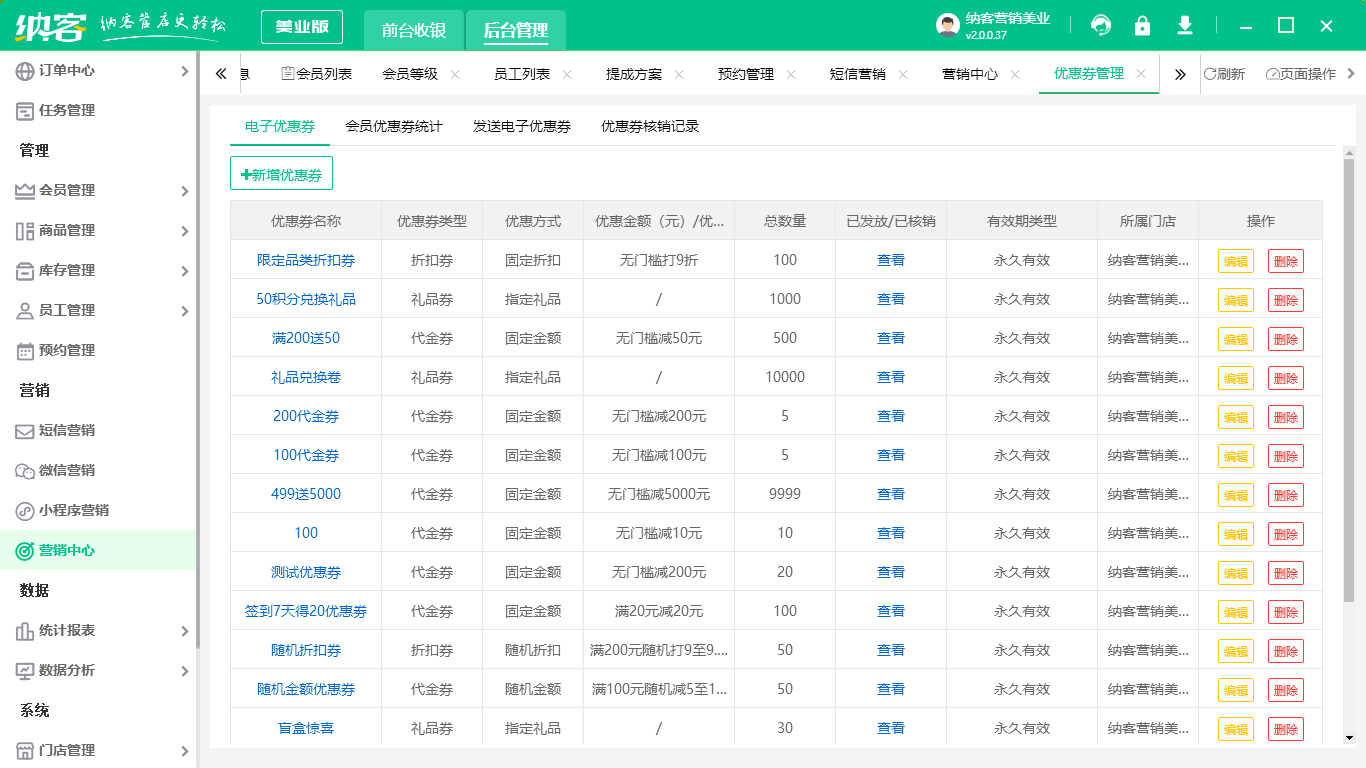
Task: Open 查看 link for the 满200送50 coupon
Action: coord(889,338)
